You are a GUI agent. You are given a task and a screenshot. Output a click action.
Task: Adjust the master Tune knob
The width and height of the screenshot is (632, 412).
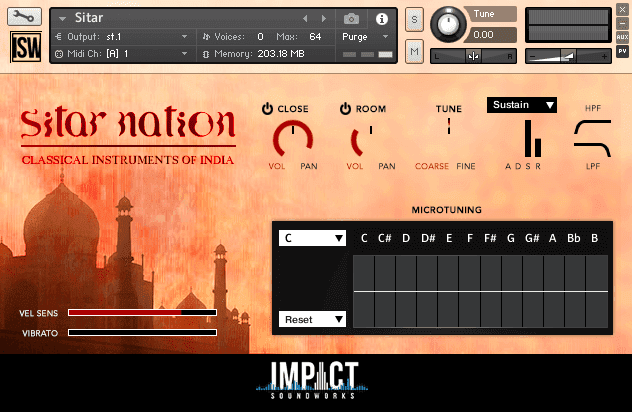[448, 25]
